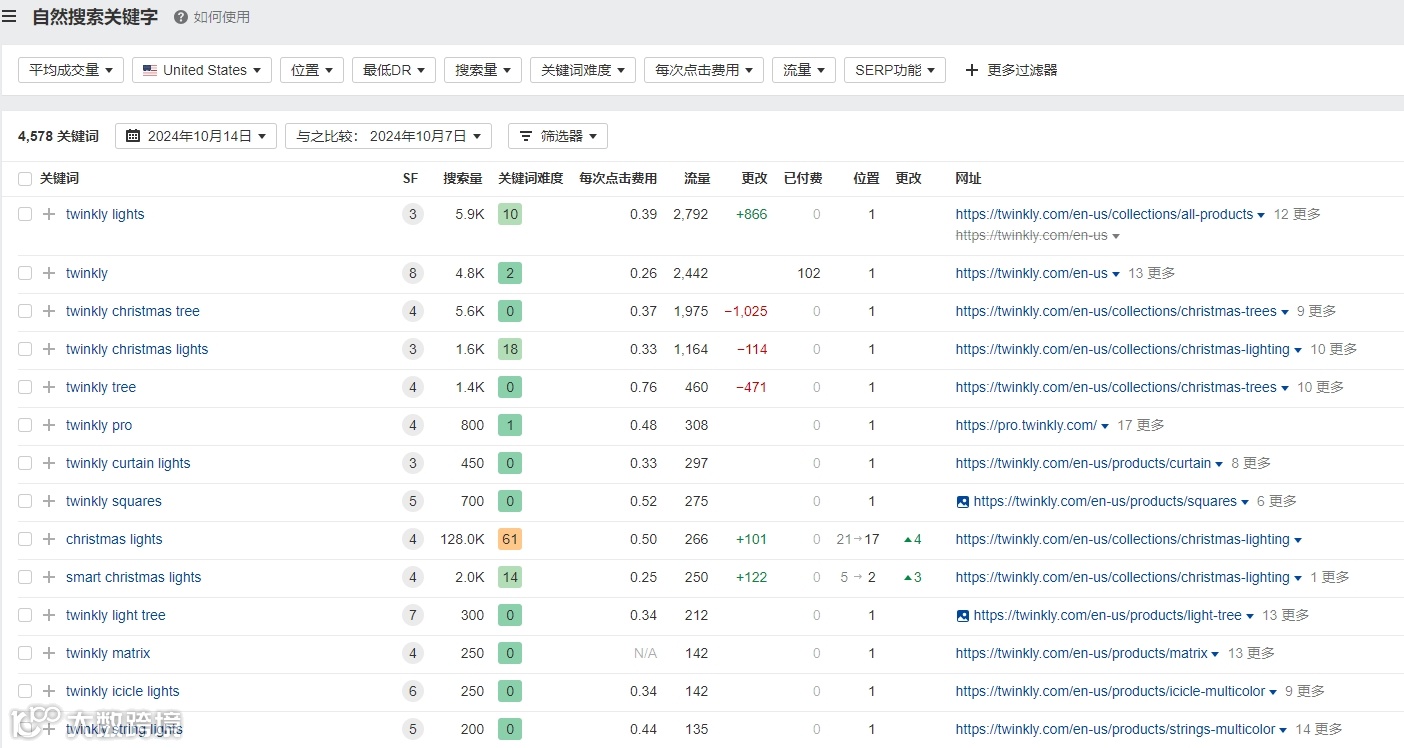The width and height of the screenshot is (1404, 748).
Task: Select the twinkly matrix row checkbox
Action: pos(25,653)
